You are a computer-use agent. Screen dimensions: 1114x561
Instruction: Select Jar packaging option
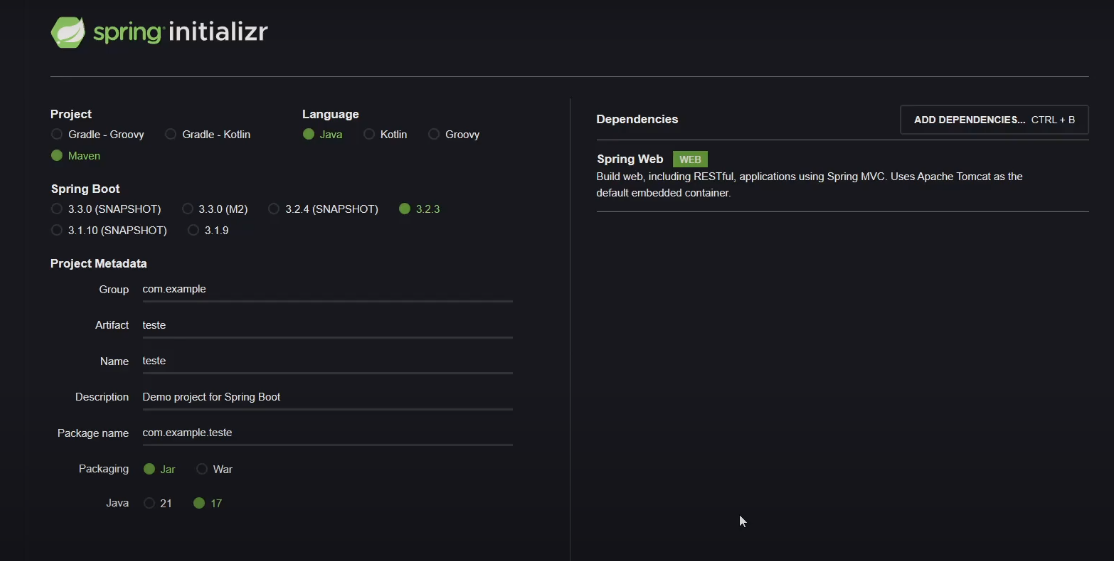[x=159, y=469]
